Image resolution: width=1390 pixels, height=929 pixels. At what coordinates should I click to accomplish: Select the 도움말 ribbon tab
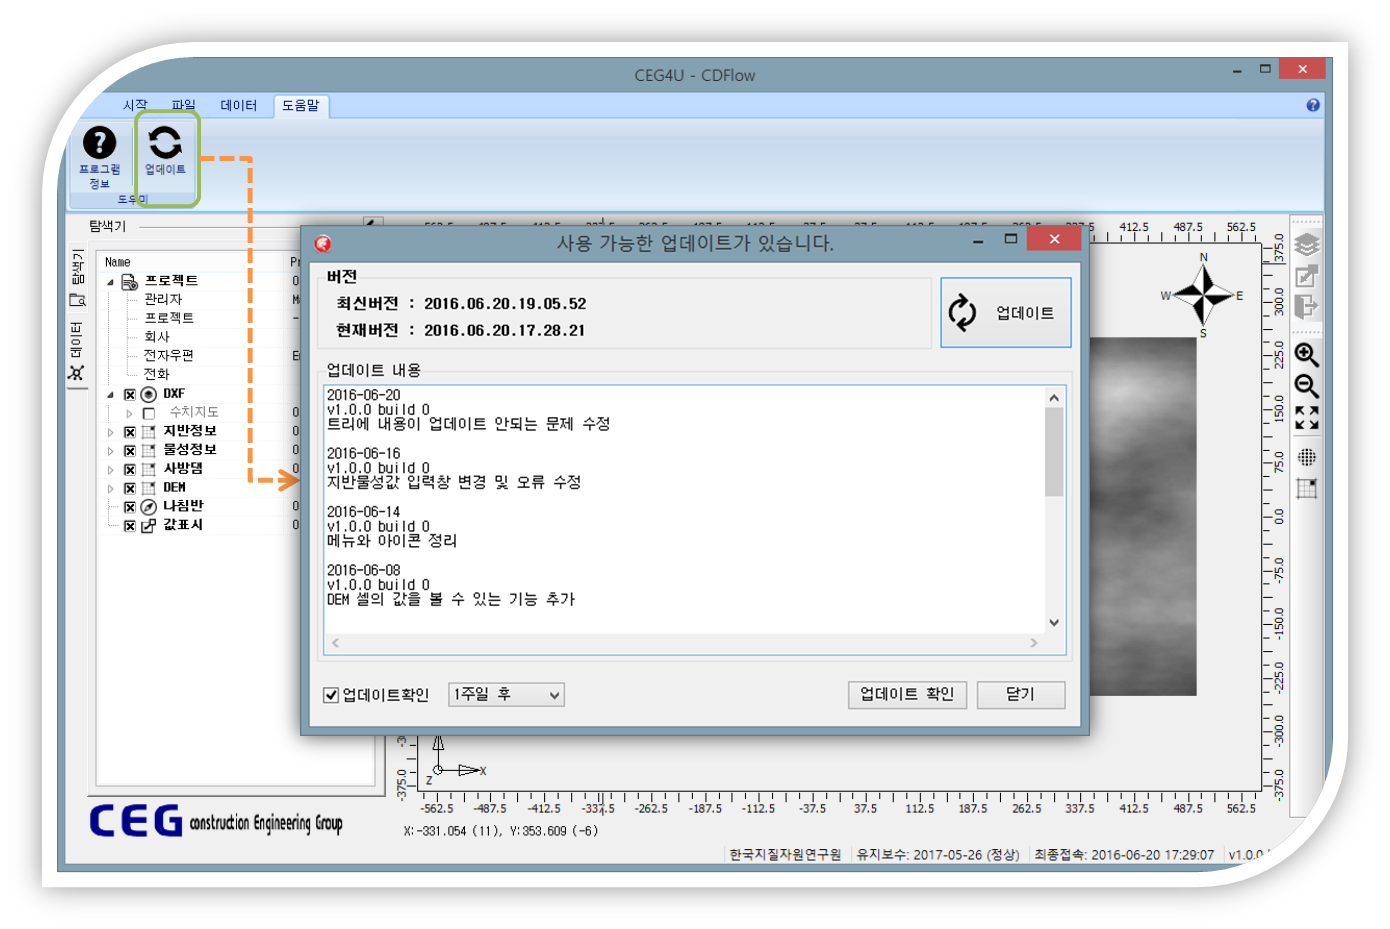pos(300,105)
